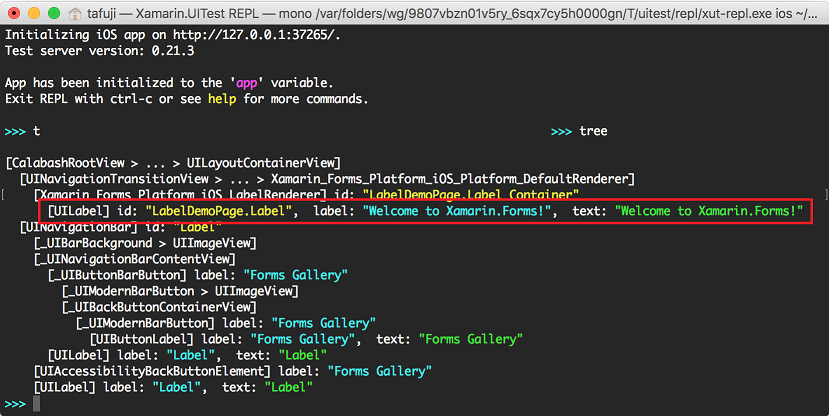Screen dimensions: 829x416
Task: Click the 'tree' command on the right
Action: 593,131
